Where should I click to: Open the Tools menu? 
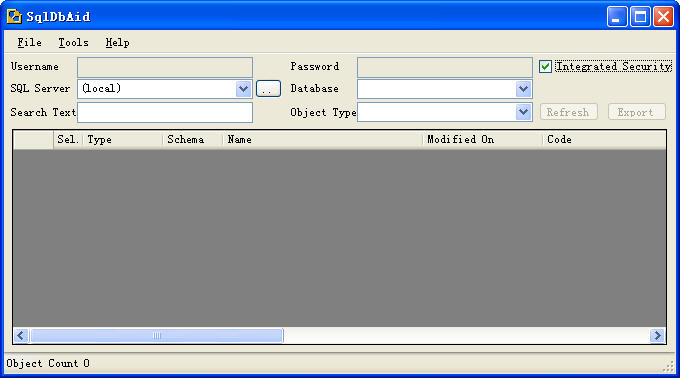click(x=73, y=42)
